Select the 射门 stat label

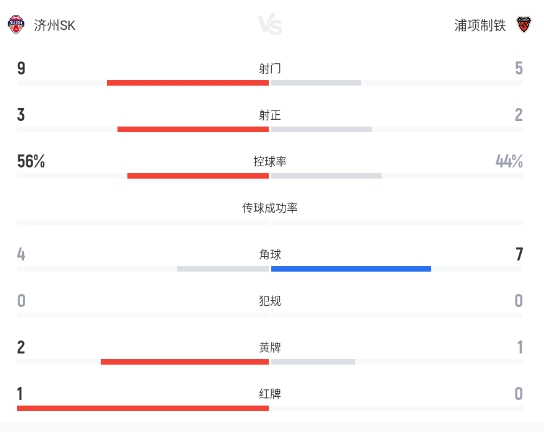[x=270, y=68]
